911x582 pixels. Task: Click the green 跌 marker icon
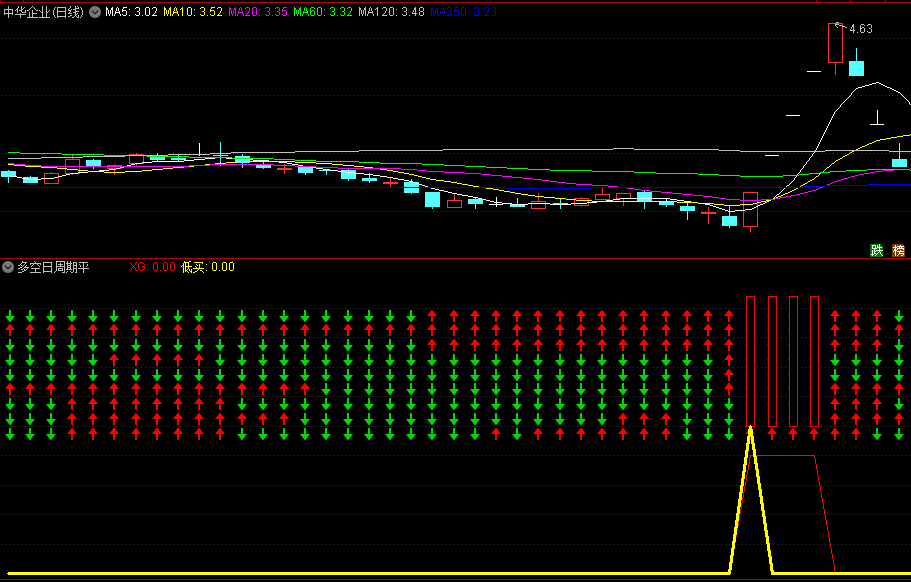click(877, 250)
